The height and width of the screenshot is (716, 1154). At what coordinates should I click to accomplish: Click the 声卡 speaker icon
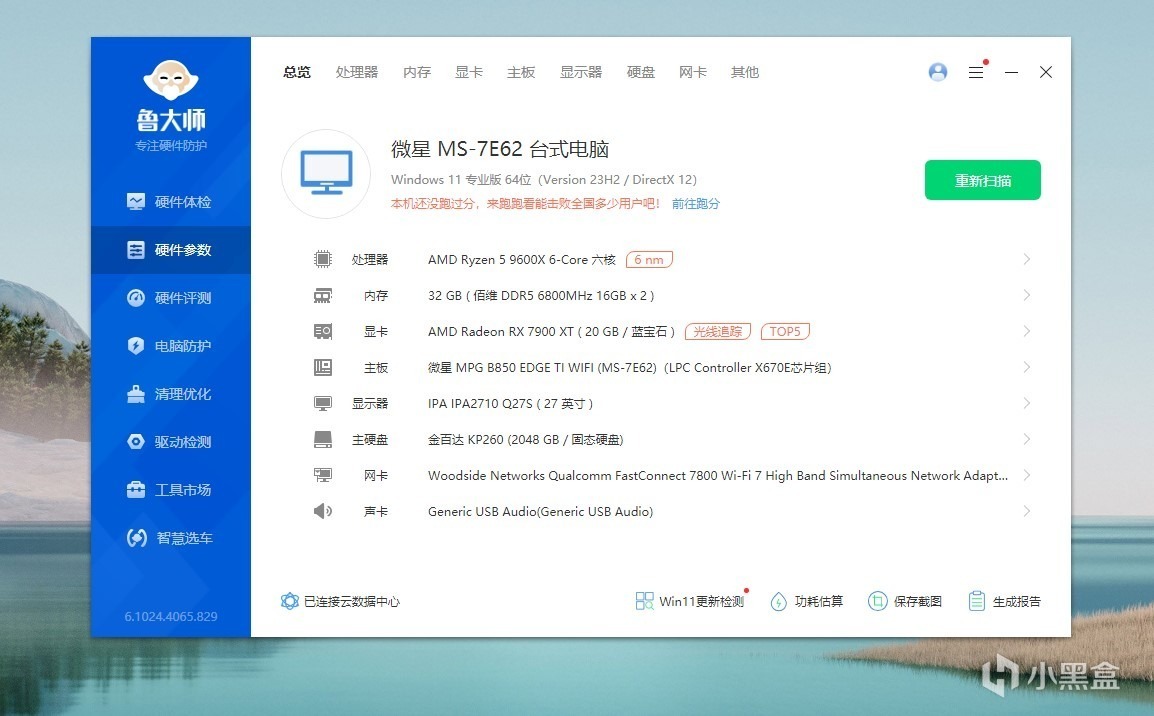[x=322, y=511]
